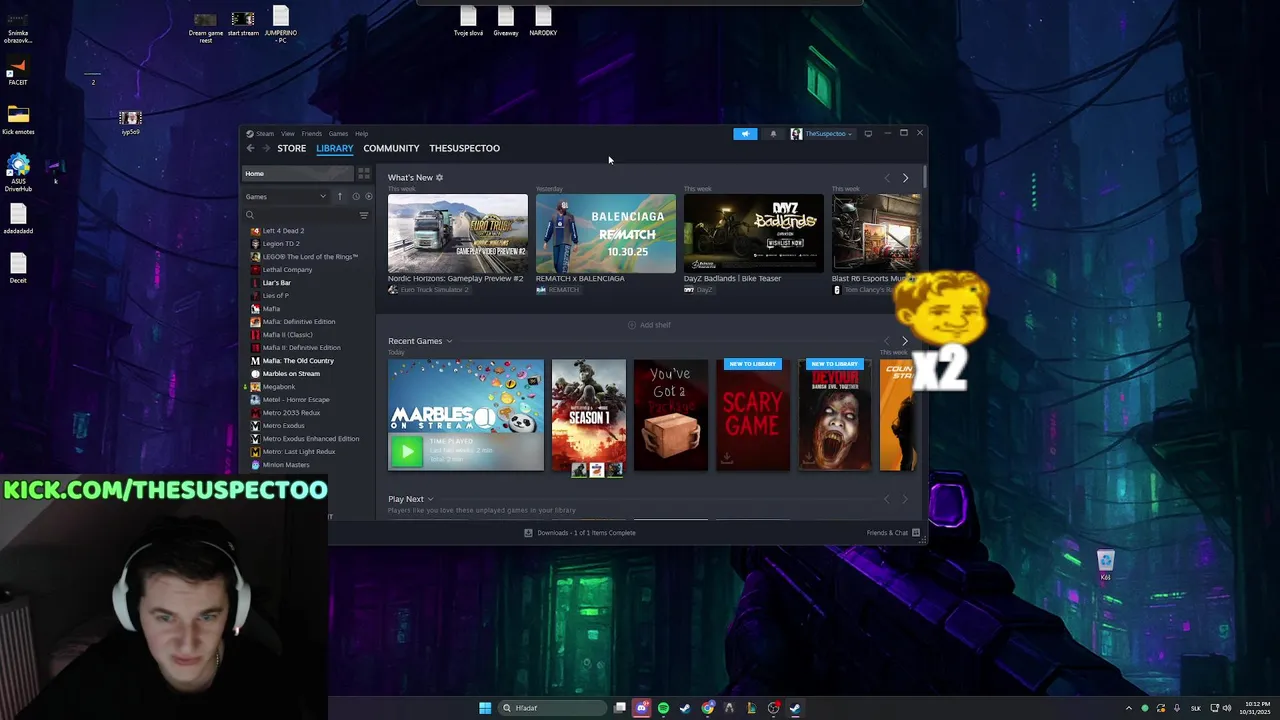Viewport: 1280px width, 720px height.
Task: Select the ASUS DriverHub desktop icon
Action: 18,172
